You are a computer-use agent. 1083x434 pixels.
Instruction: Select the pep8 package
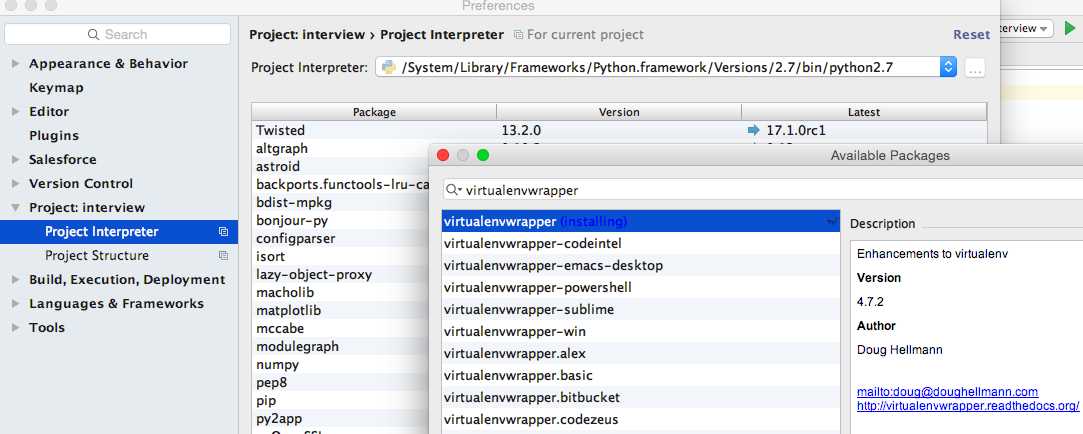[x=271, y=382]
